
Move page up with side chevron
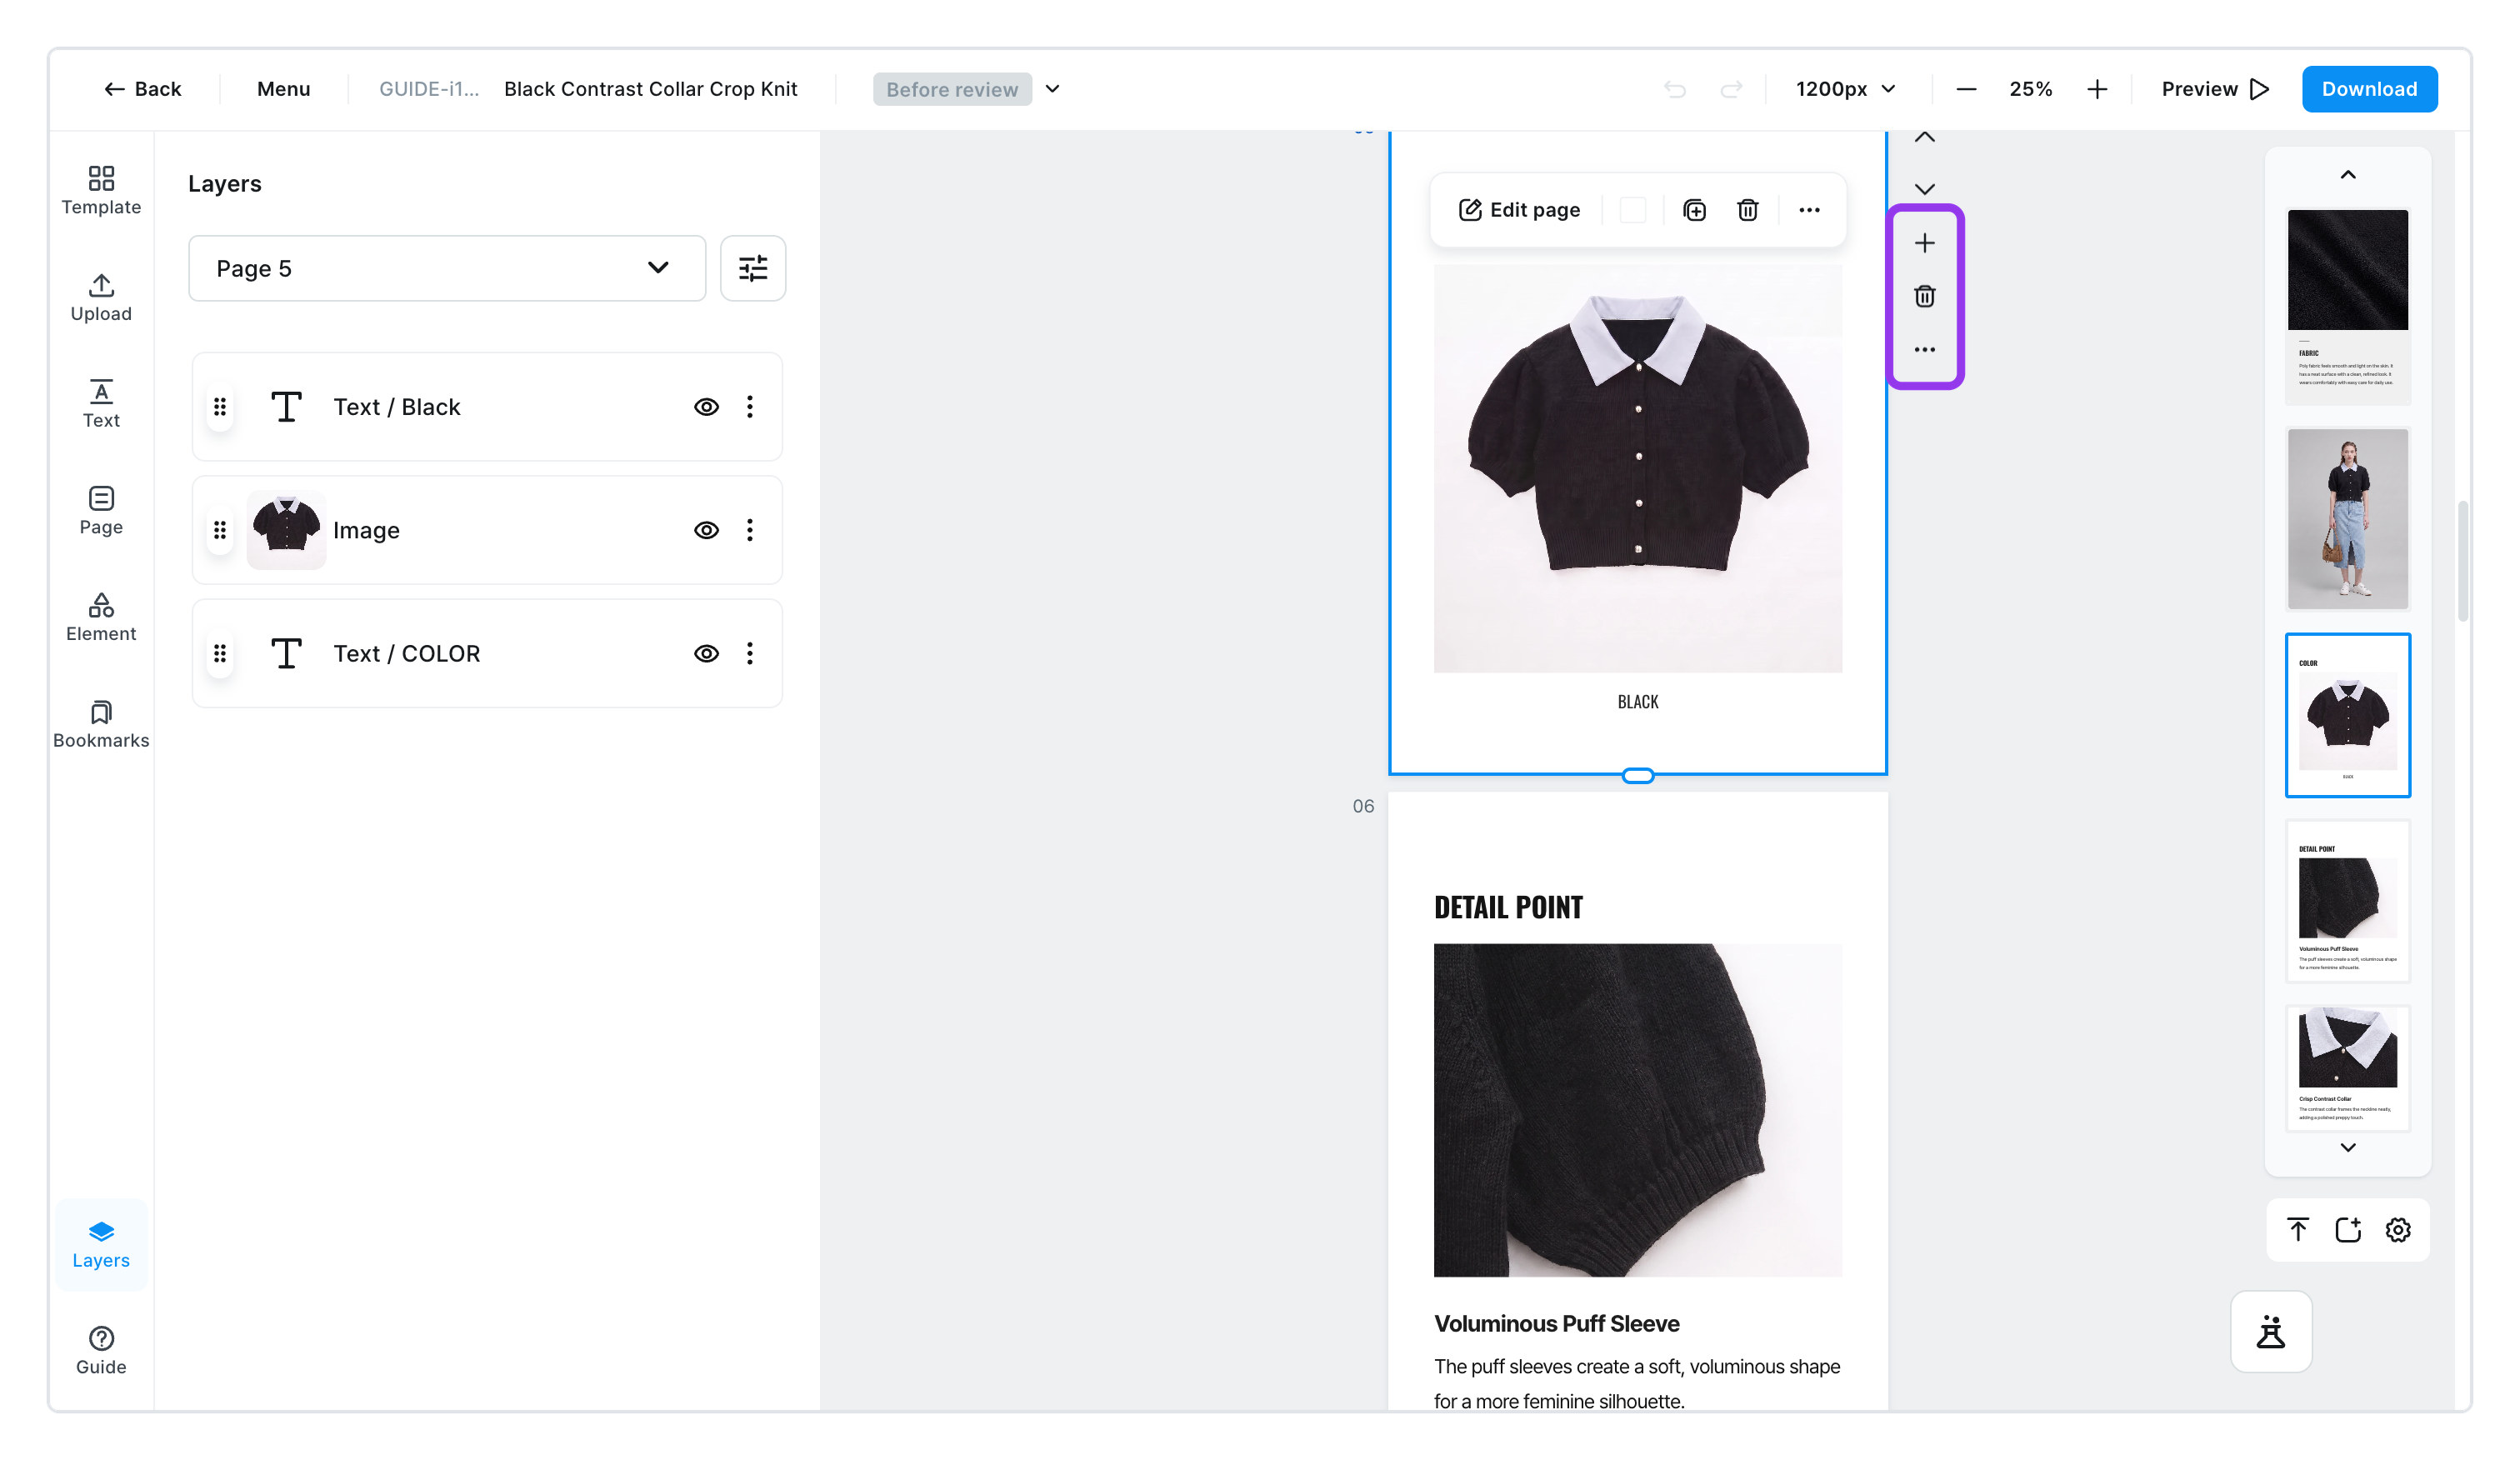pos(1924,138)
